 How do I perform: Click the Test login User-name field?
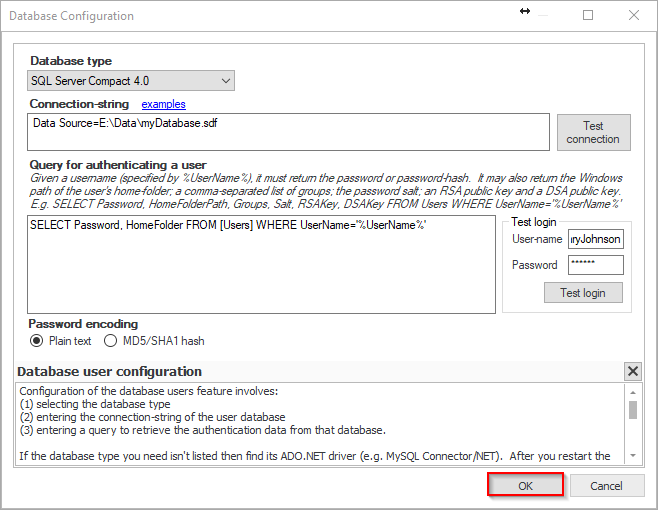point(595,239)
